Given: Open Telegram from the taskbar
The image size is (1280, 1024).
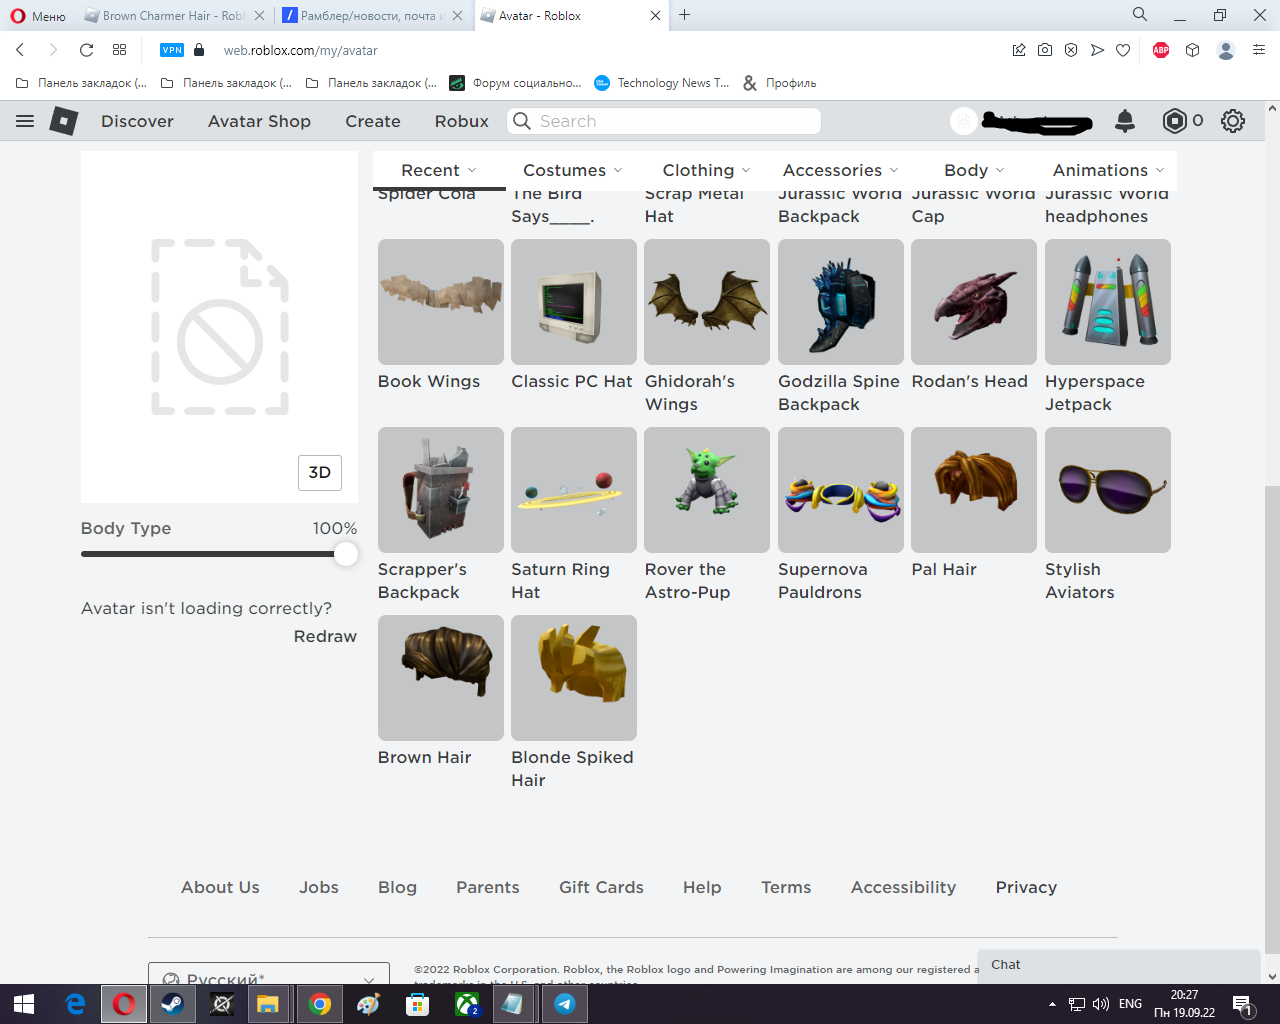Looking at the screenshot, I should point(565,1004).
